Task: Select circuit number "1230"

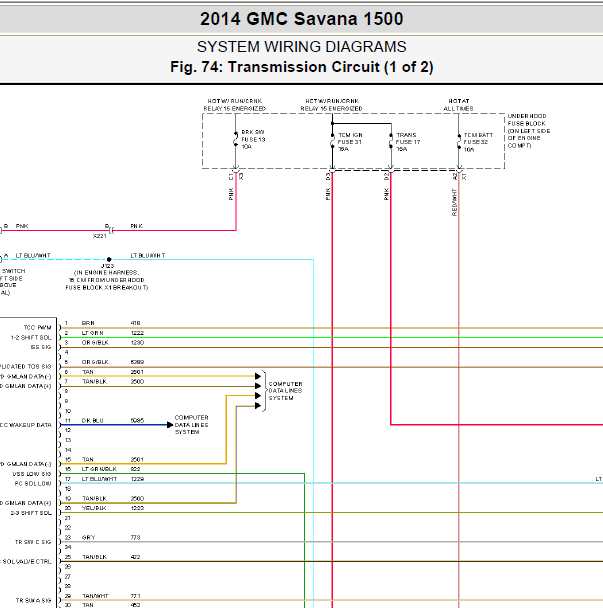Action: [137, 342]
